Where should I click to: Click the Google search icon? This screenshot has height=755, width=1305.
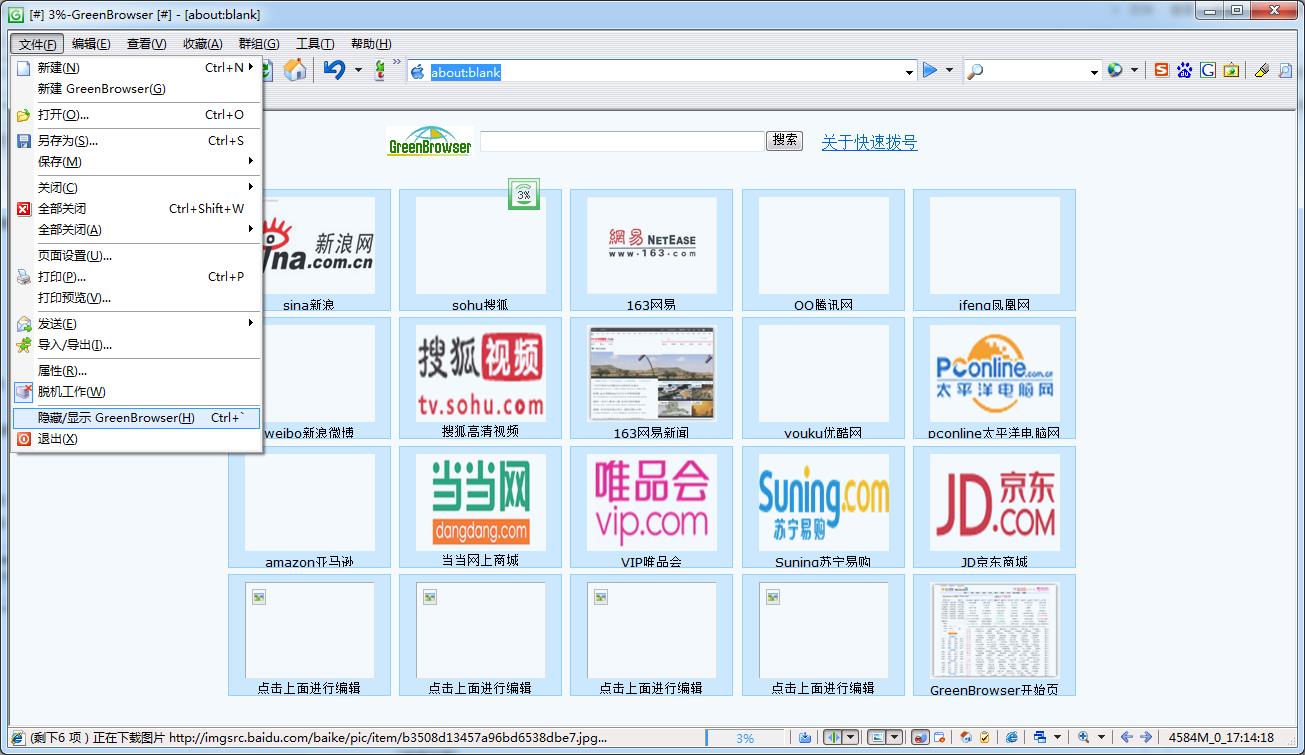coord(1208,70)
